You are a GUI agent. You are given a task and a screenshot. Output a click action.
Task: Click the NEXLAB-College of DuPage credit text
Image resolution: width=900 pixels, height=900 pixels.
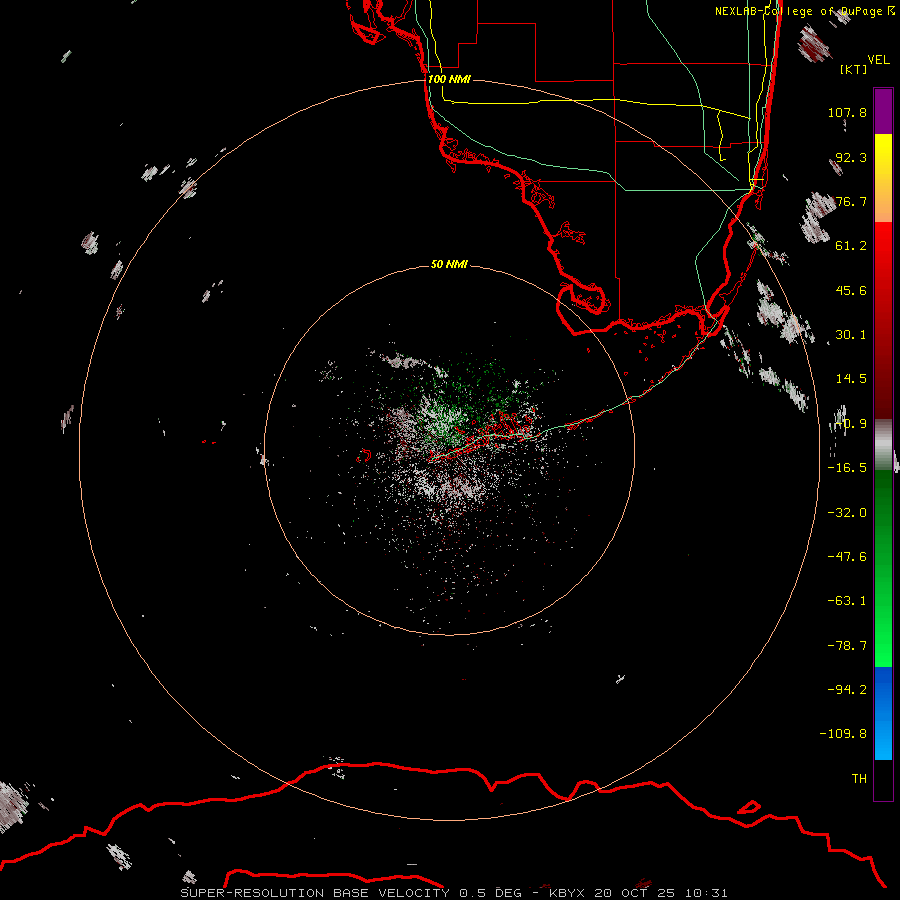pos(805,11)
